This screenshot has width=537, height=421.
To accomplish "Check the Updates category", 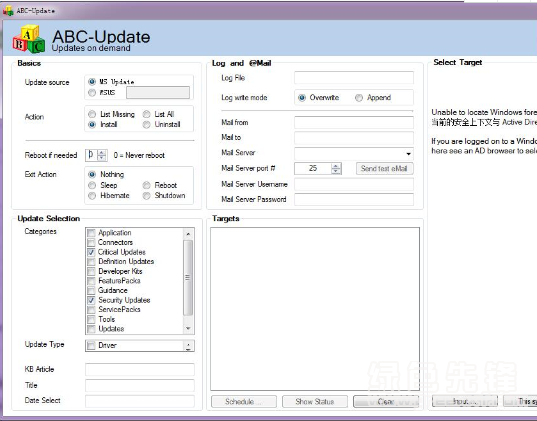I will pyautogui.click(x=91, y=329).
